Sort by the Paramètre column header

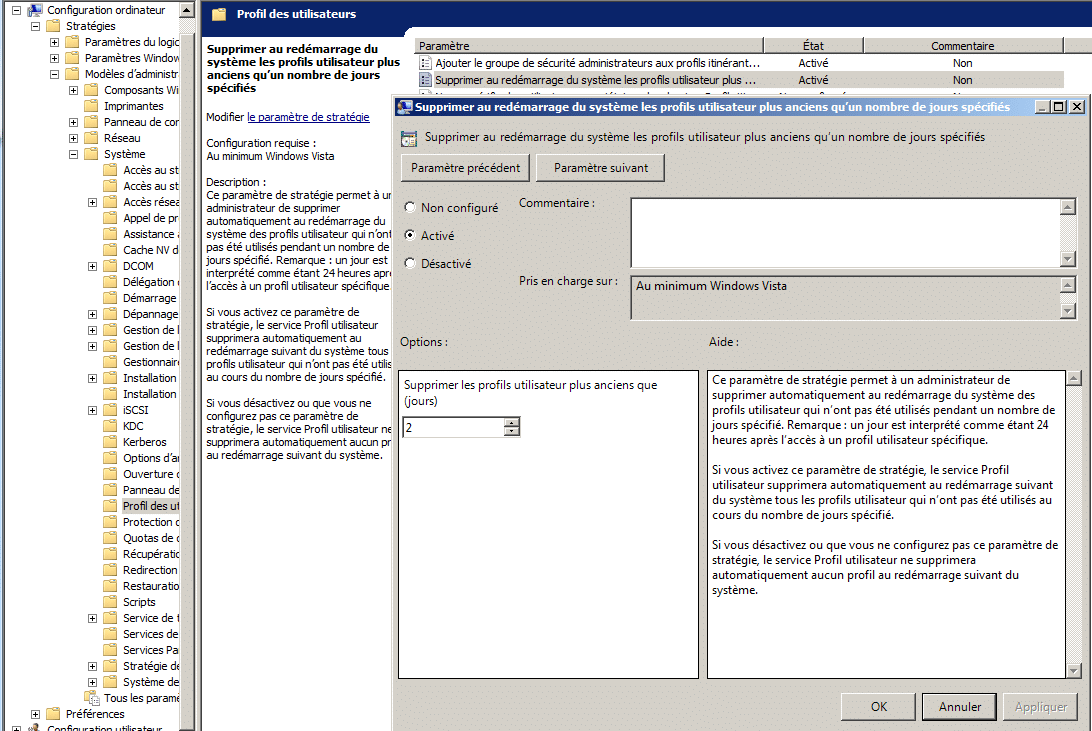click(x=589, y=46)
